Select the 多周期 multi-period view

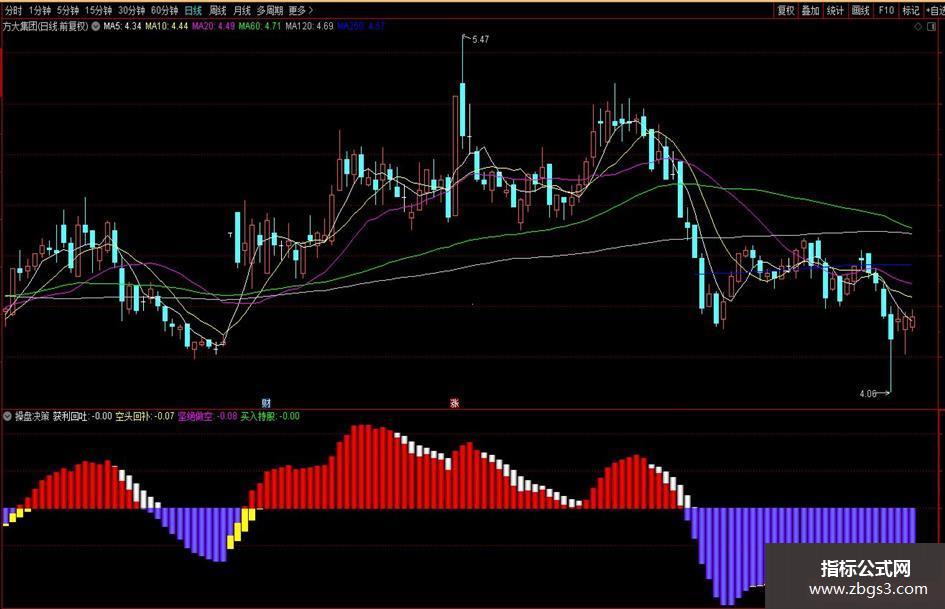click(269, 10)
